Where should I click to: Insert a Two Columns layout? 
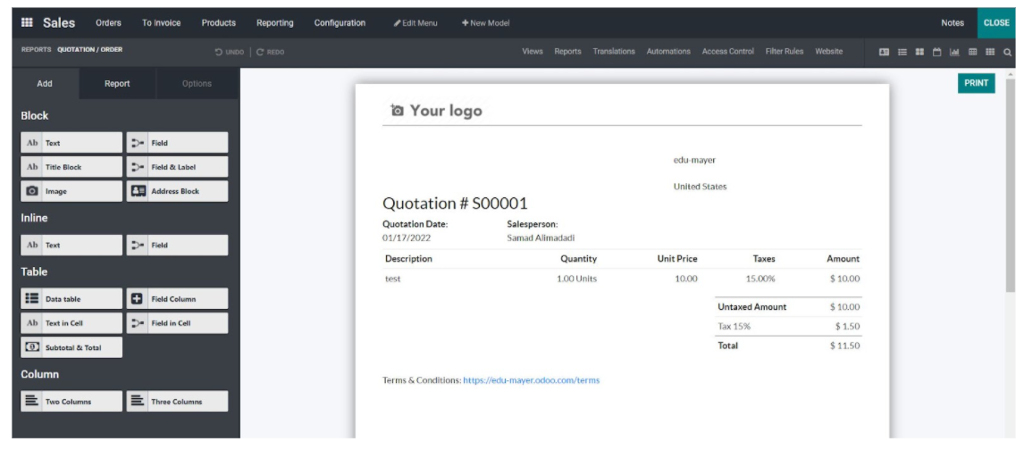[71, 401]
